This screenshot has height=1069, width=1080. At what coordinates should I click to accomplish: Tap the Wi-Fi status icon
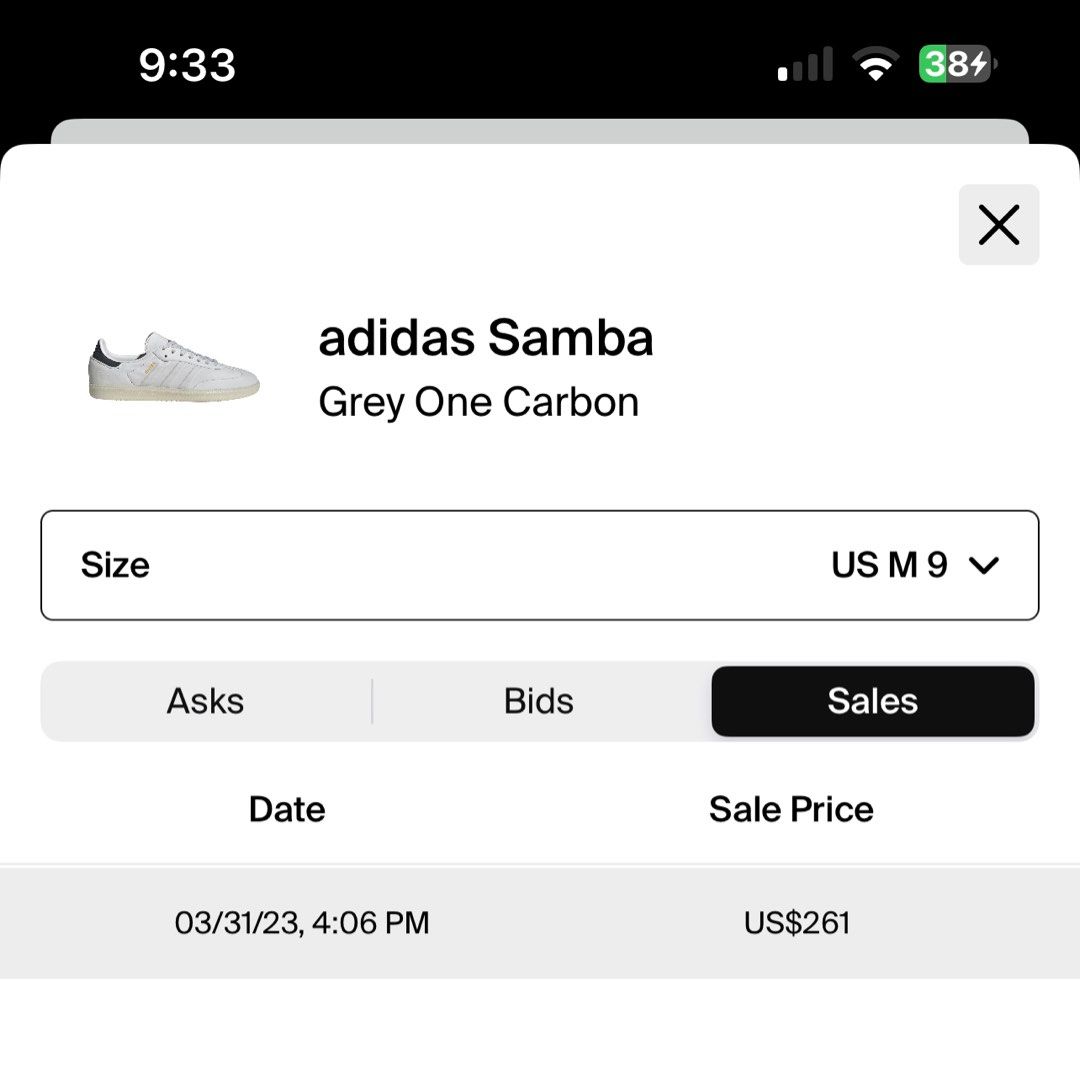click(x=875, y=62)
